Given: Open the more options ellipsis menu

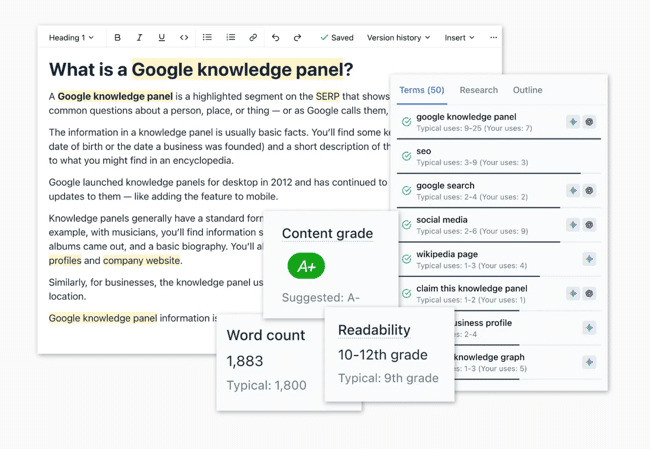Looking at the screenshot, I should [493, 37].
